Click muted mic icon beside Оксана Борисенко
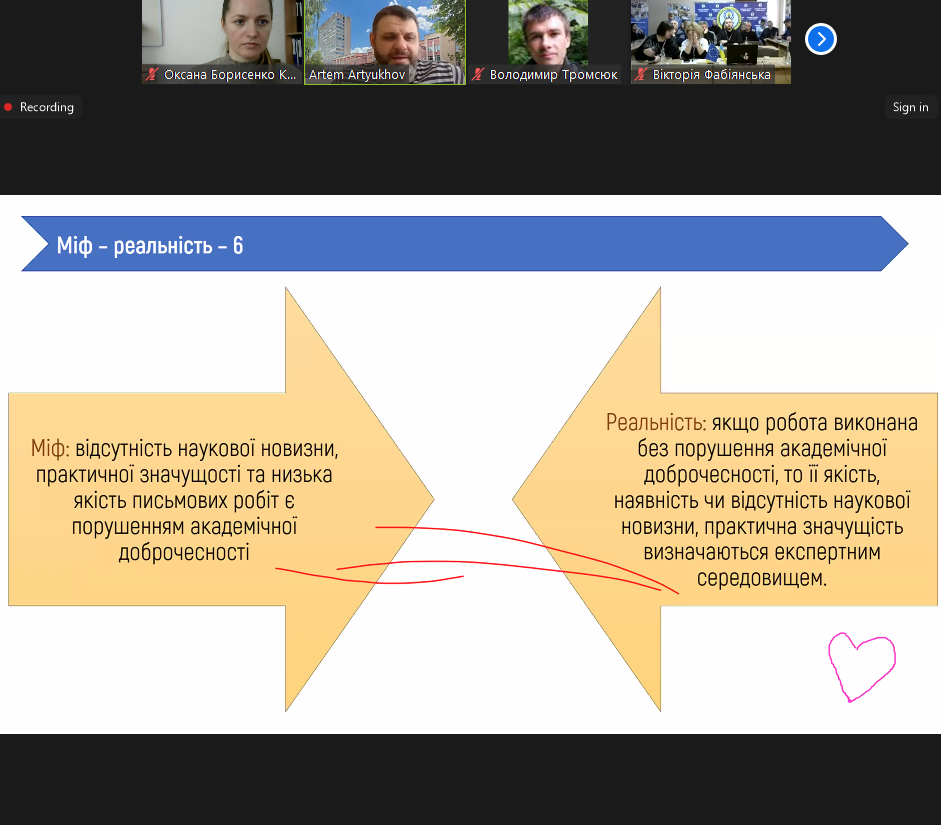Image resolution: width=941 pixels, height=825 pixels. 153,75
